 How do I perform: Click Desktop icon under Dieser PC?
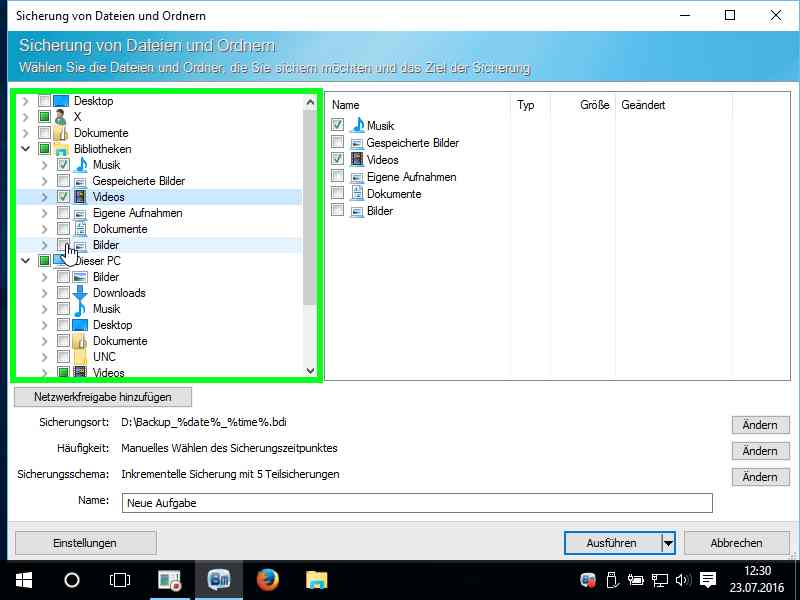[x=80, y=325]
